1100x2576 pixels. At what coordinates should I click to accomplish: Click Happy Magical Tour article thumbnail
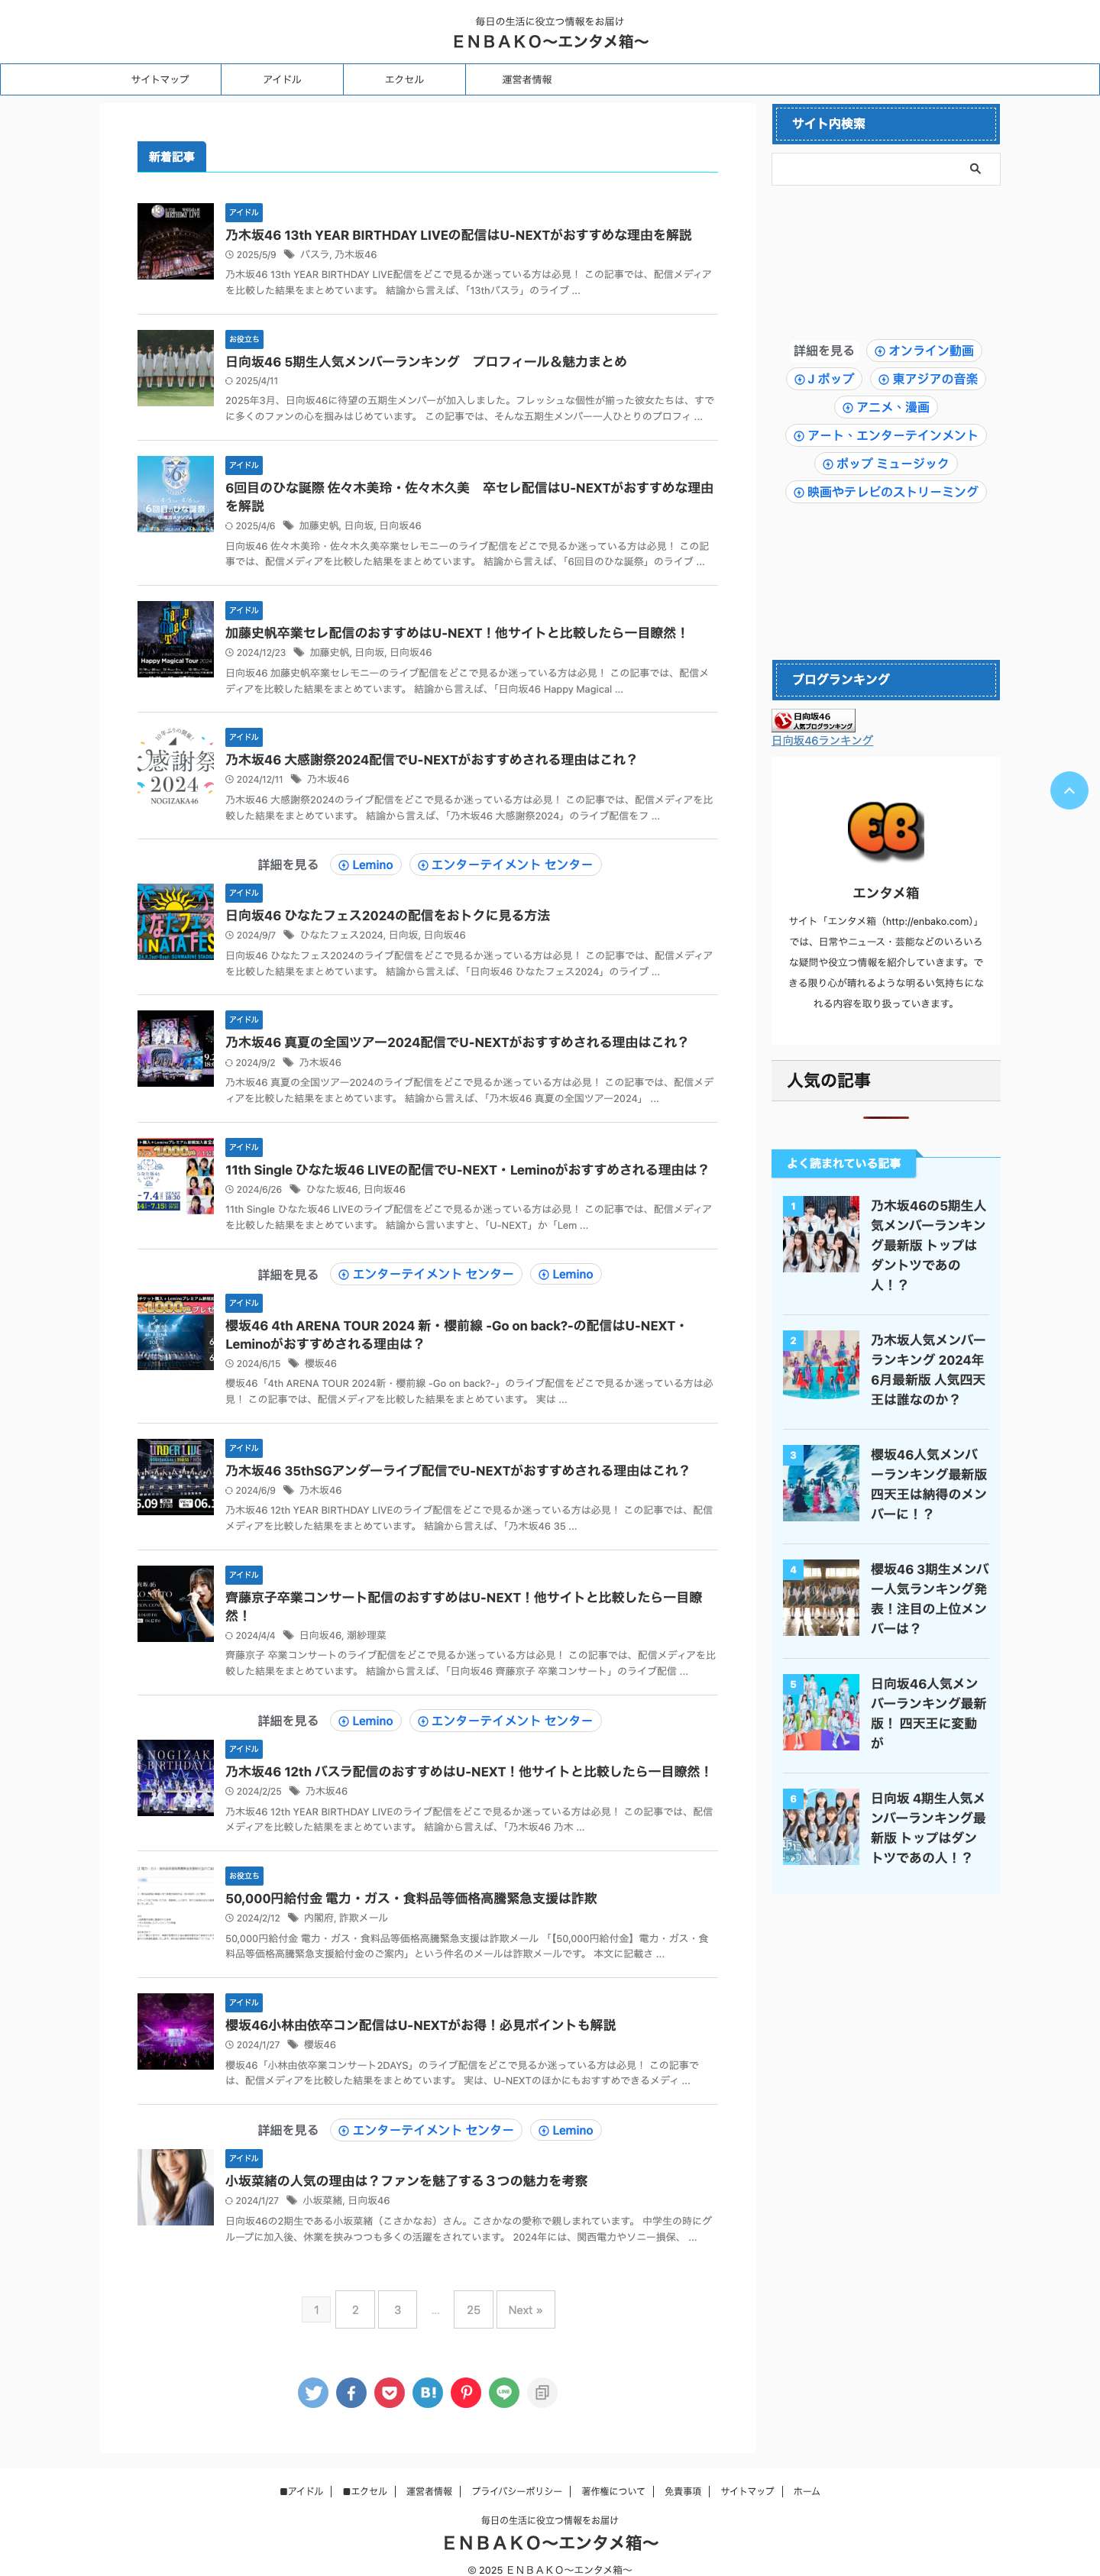coord(175,639)
